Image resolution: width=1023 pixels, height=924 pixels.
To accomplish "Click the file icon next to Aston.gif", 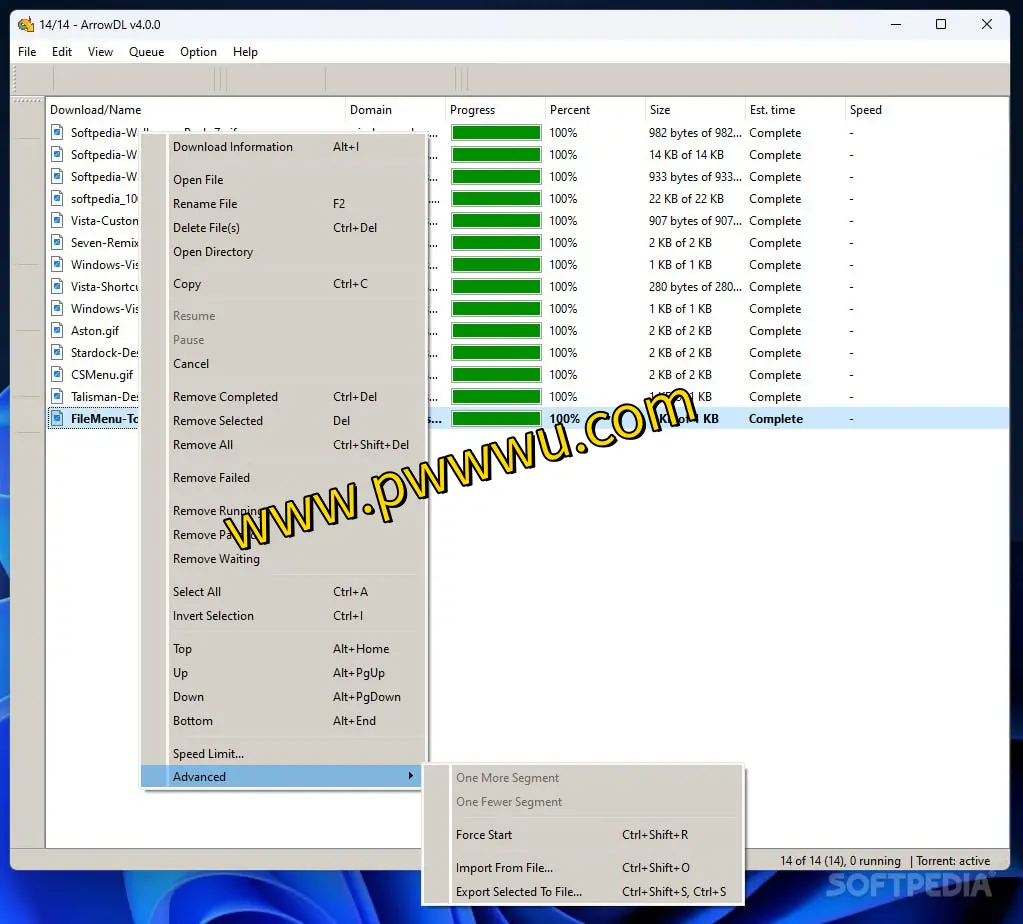I will (59, 331).
